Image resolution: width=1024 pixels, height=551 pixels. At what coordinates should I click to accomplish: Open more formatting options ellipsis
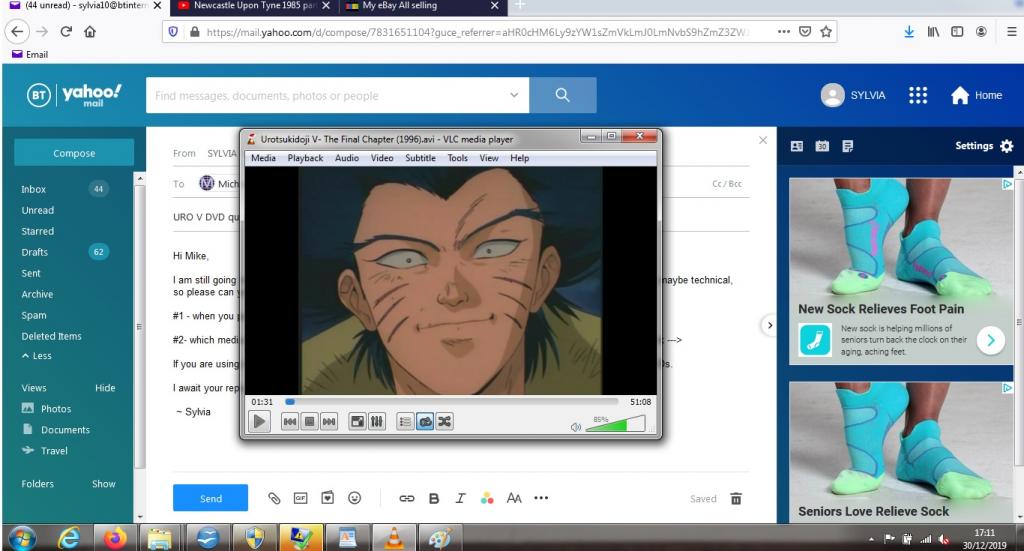coord(541,498)
